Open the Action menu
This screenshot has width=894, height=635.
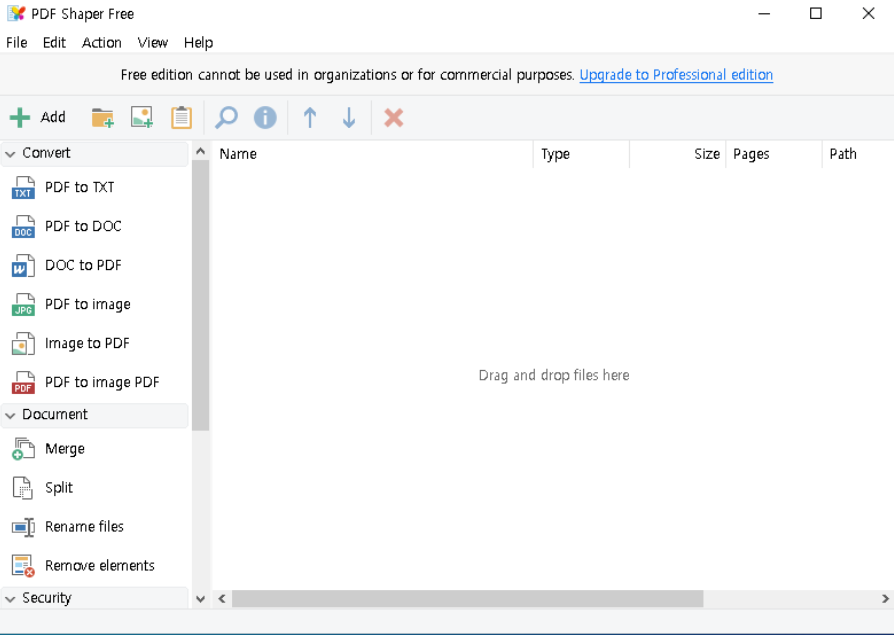(101, 43)
